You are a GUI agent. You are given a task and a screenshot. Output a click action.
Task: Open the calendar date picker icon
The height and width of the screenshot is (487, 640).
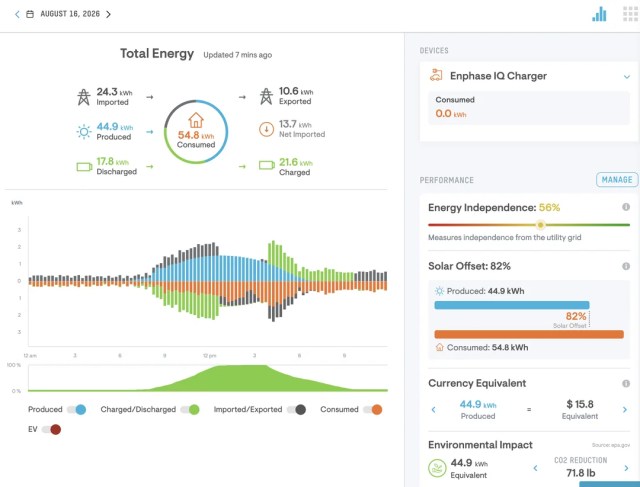click(x=30, y=14)
